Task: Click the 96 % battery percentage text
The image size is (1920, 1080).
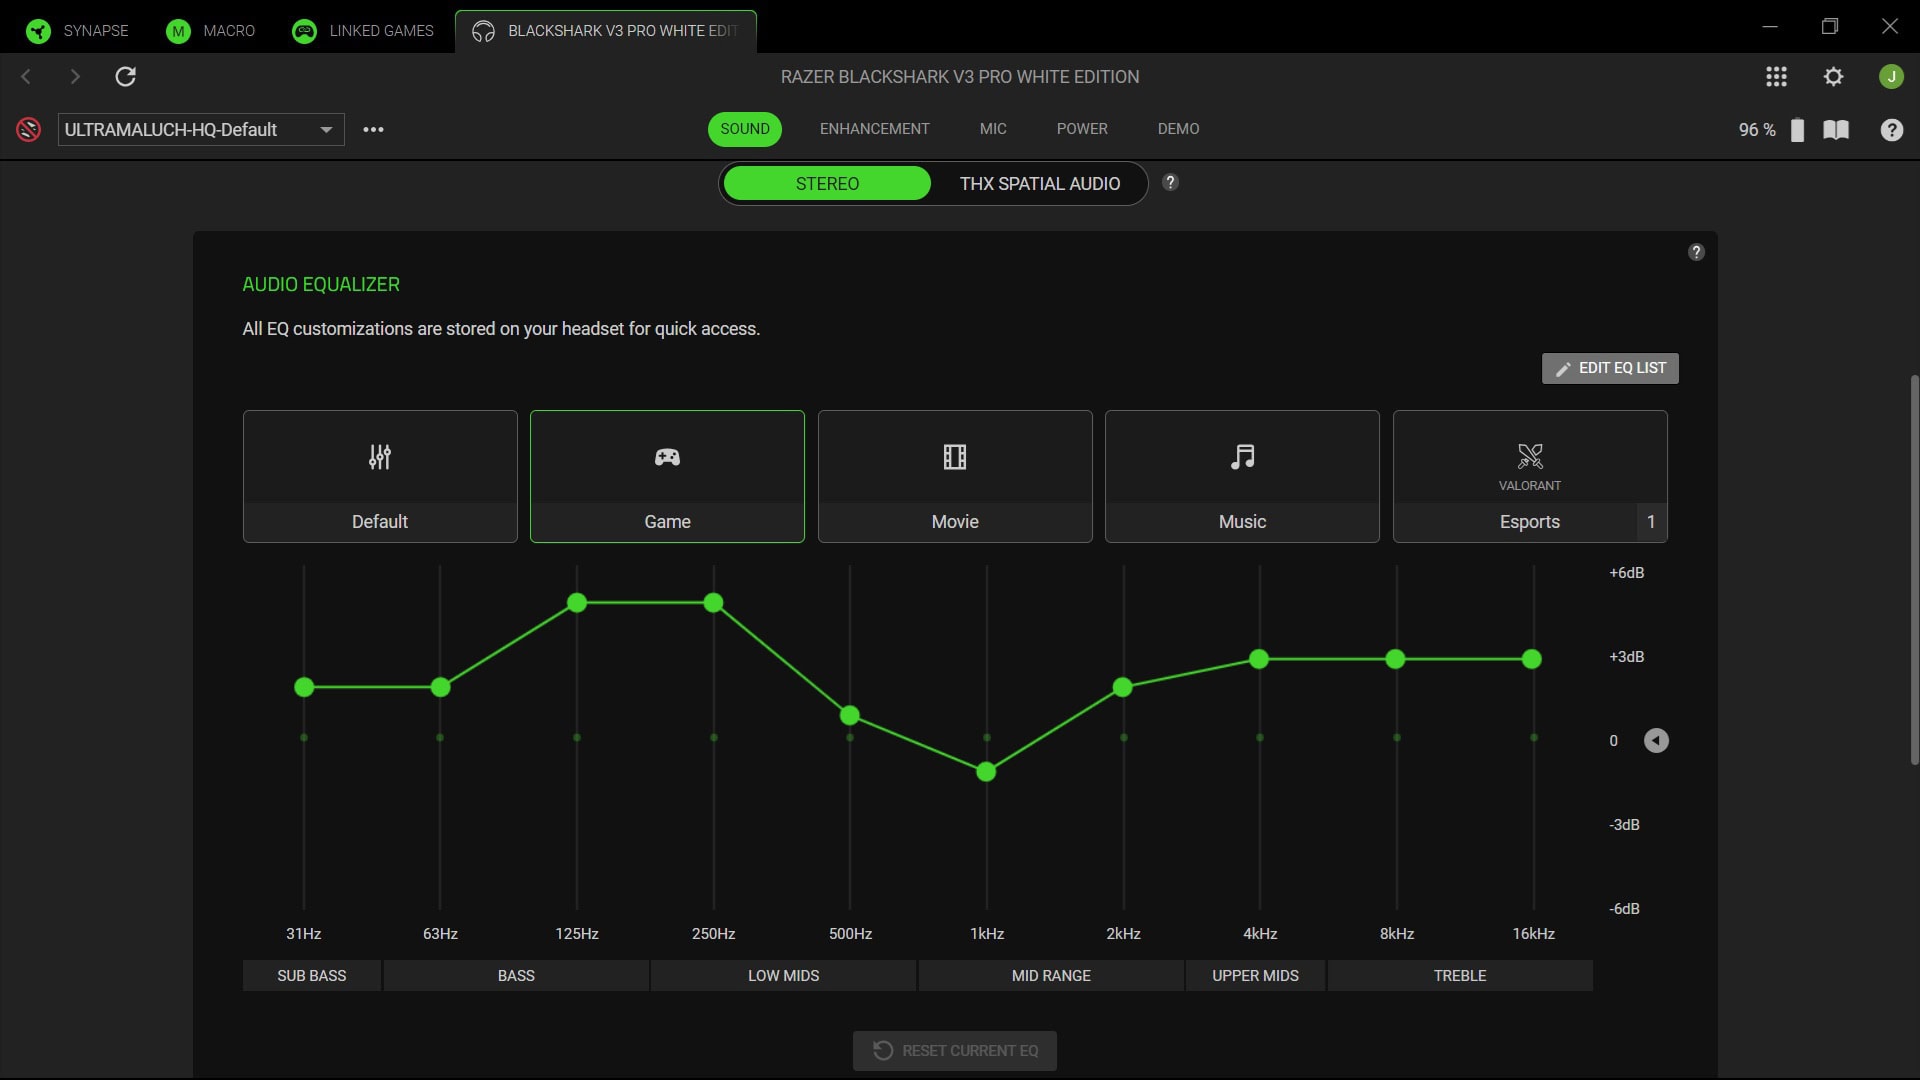Action: (x=1757, y=130)
